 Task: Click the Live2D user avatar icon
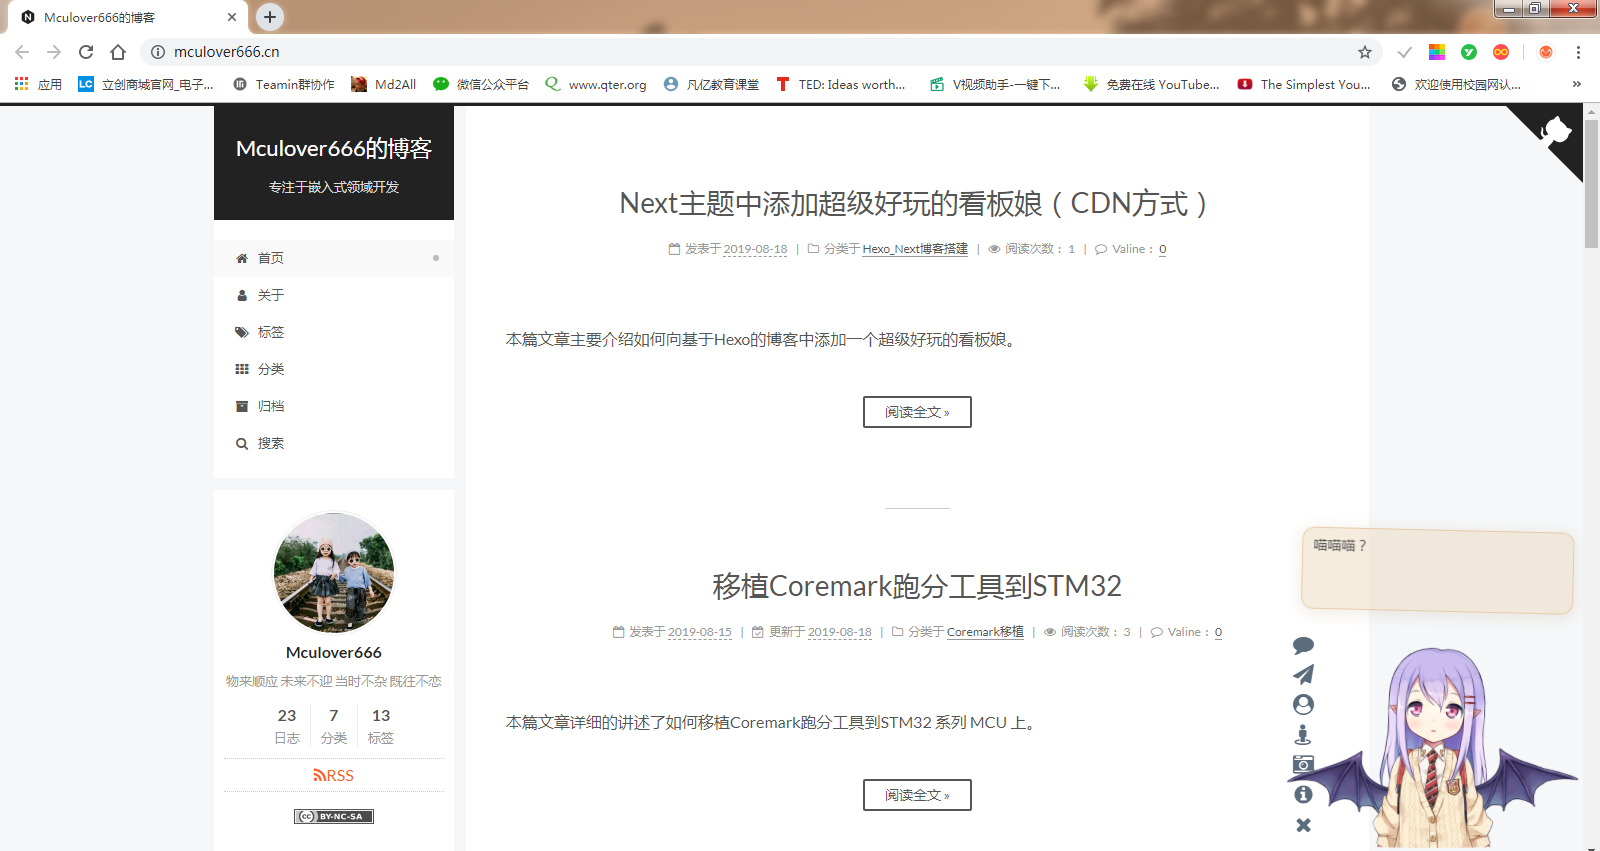point(1303,704)
